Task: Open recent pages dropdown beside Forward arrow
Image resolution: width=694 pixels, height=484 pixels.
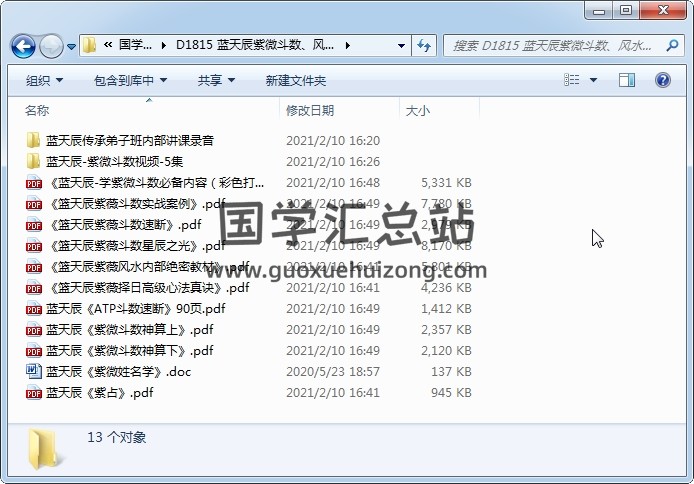Action: coord(71,46)
